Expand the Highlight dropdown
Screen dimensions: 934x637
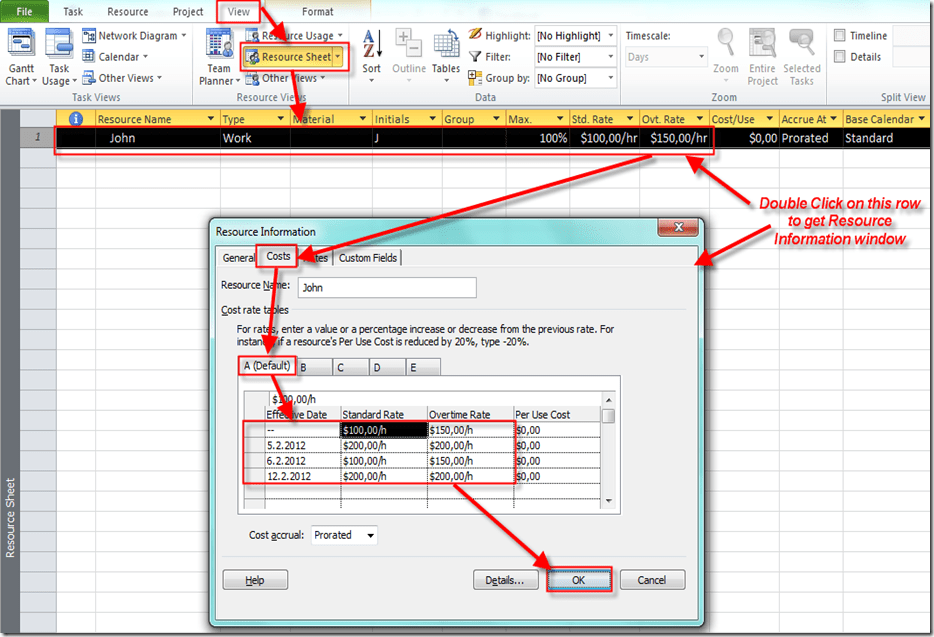click(x=575, y=36)
